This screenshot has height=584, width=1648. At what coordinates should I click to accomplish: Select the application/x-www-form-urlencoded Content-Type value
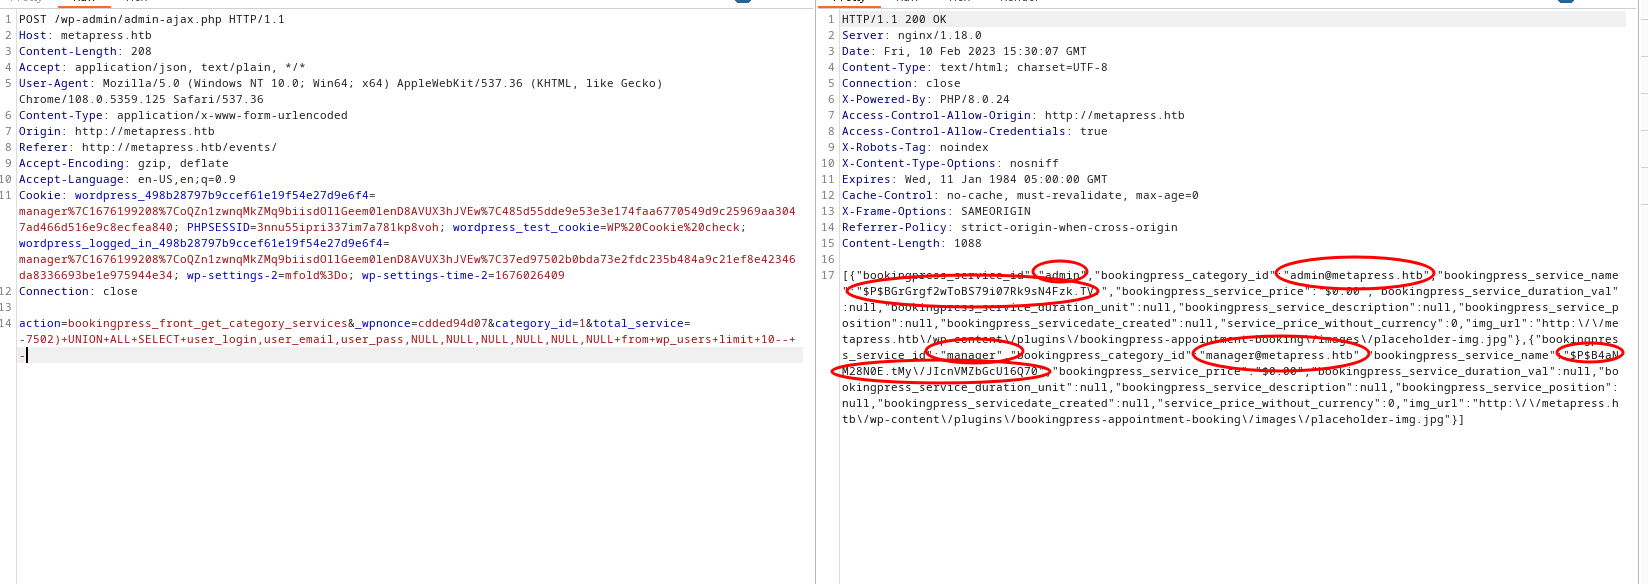tap(232, 115)
